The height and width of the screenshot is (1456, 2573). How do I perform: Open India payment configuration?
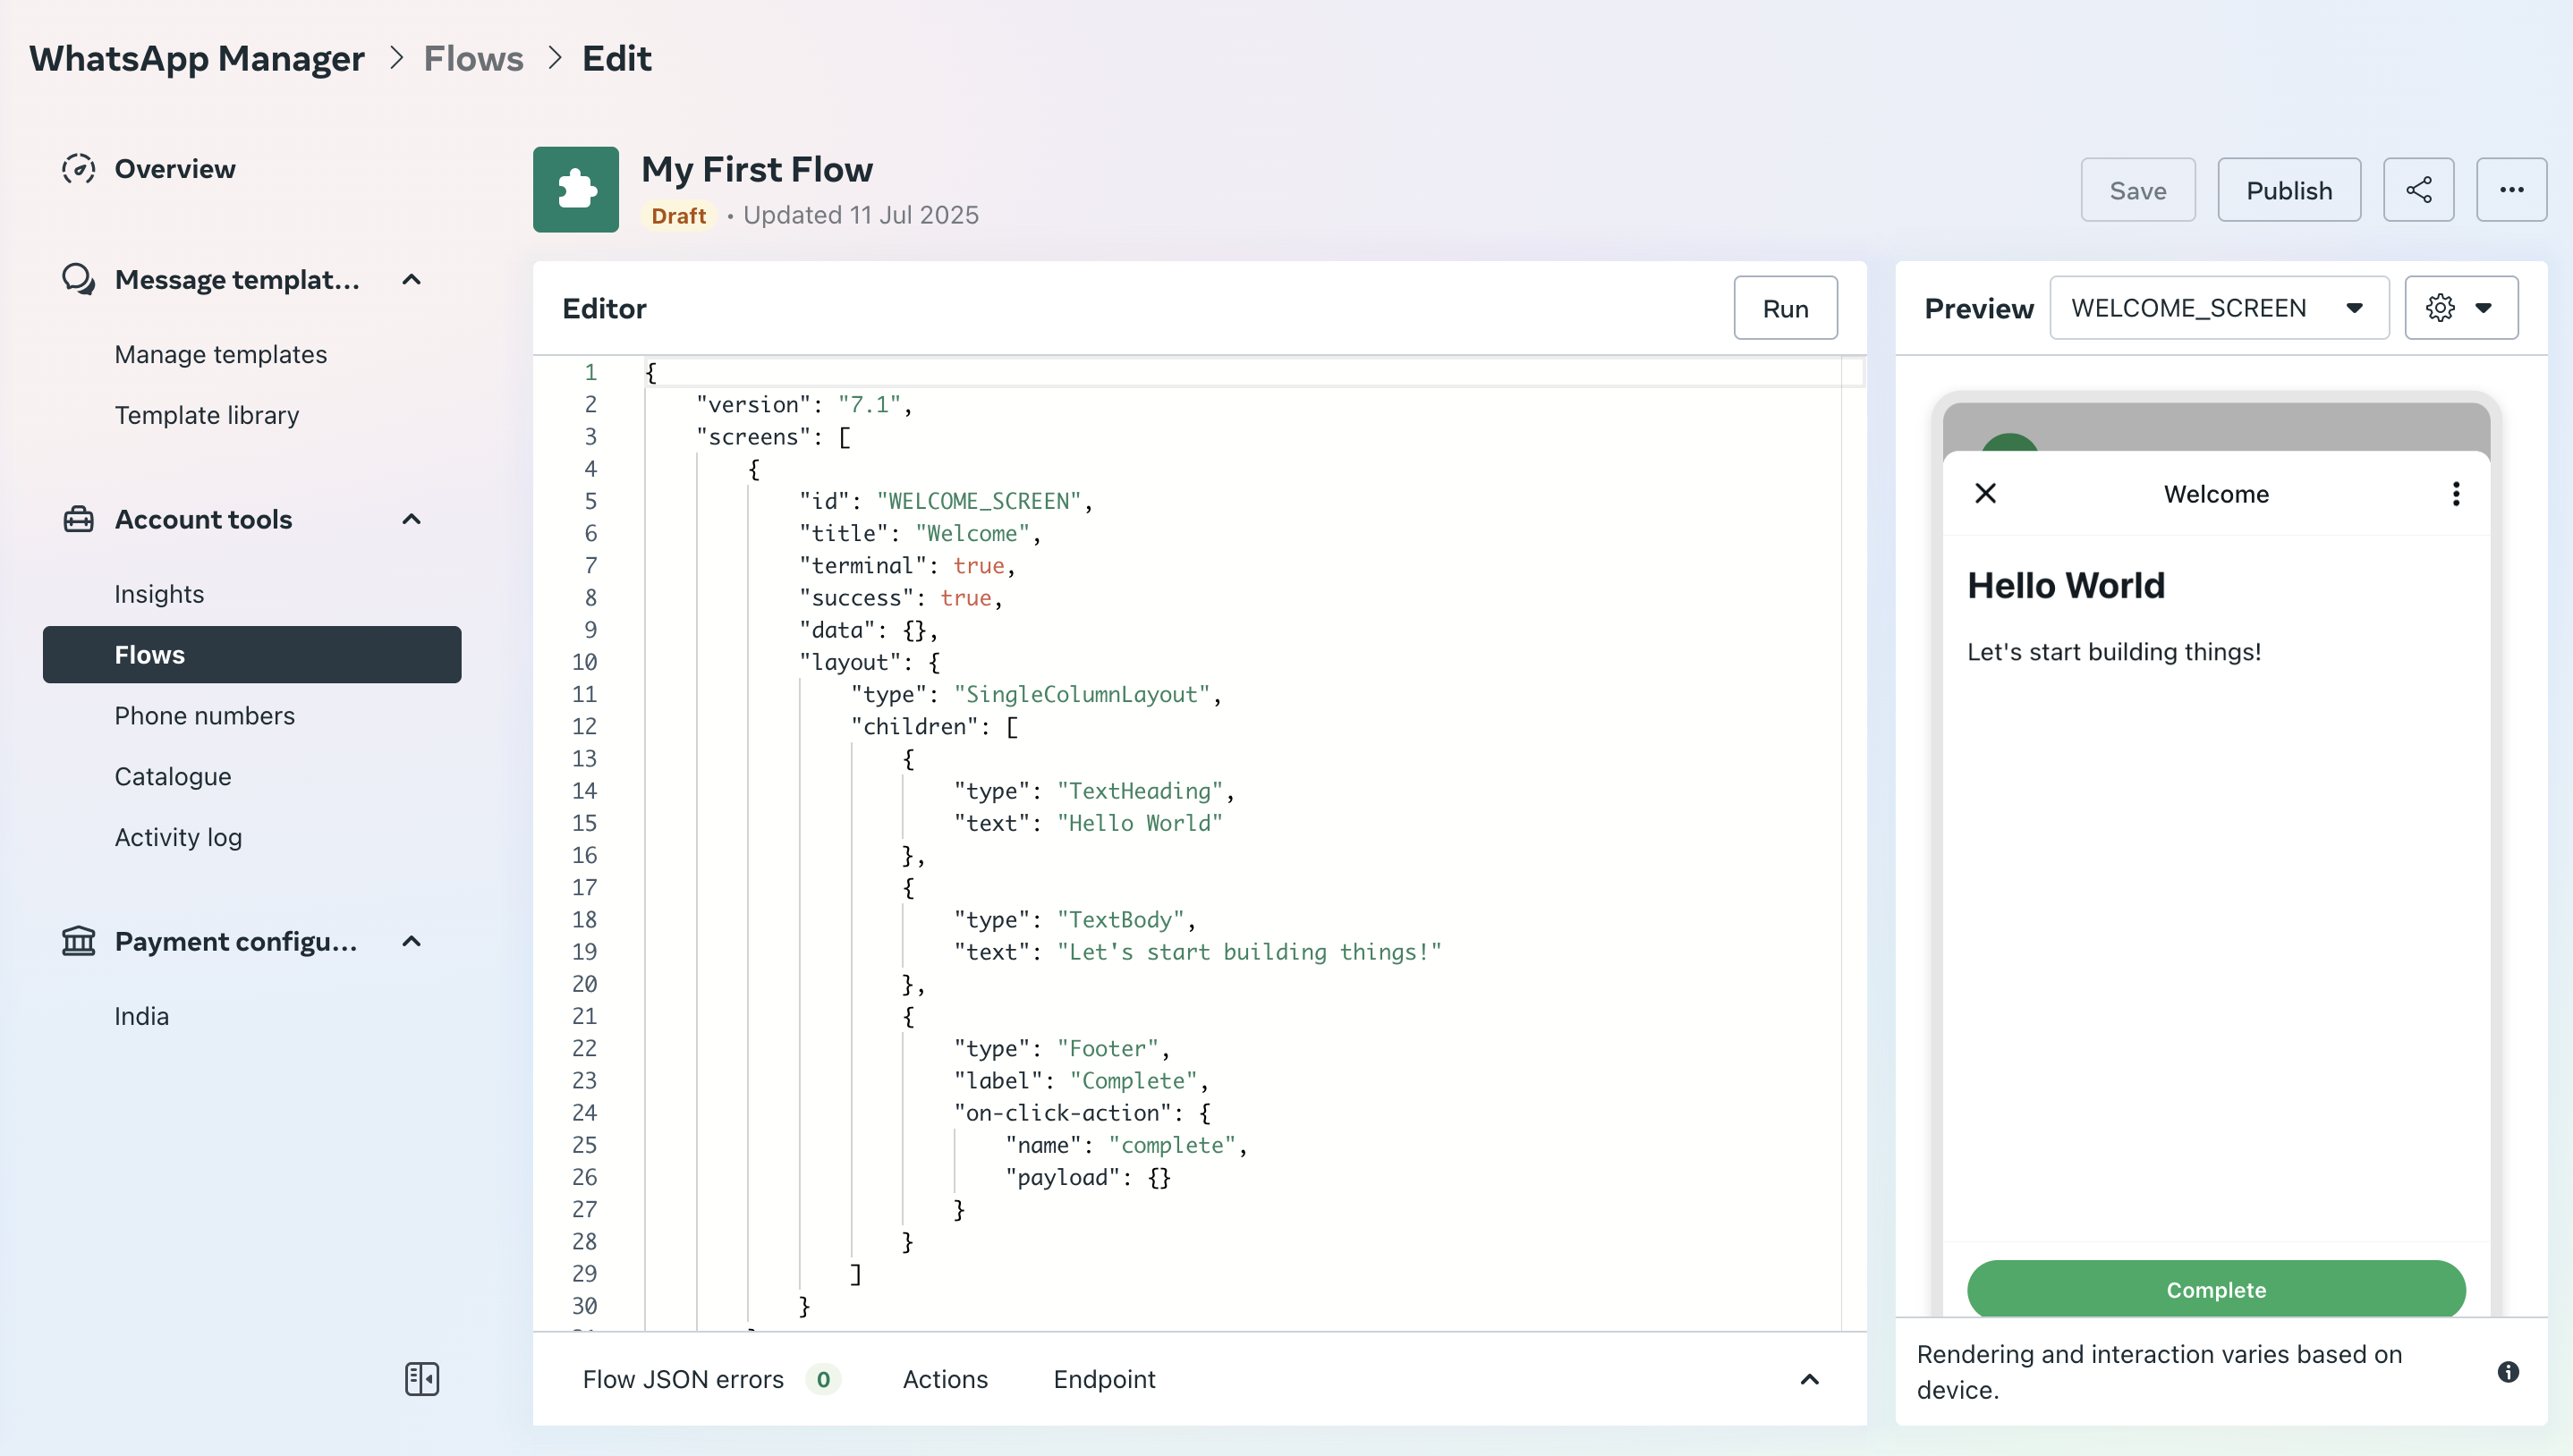click(142, 1016)
